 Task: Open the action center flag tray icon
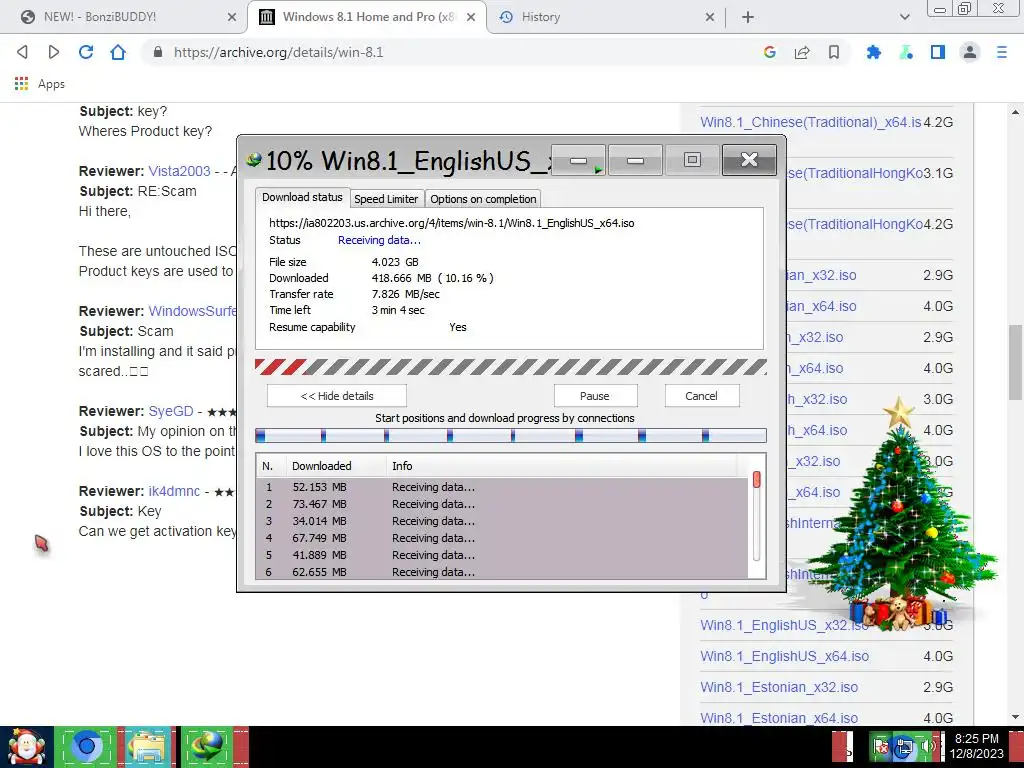click(882, 746)
